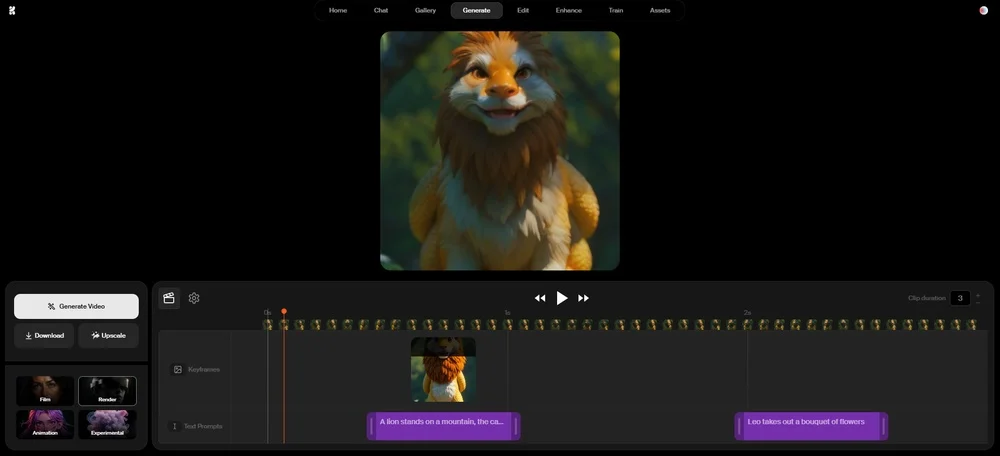Click the app logo in the top-left corner

tap(12, 10)
